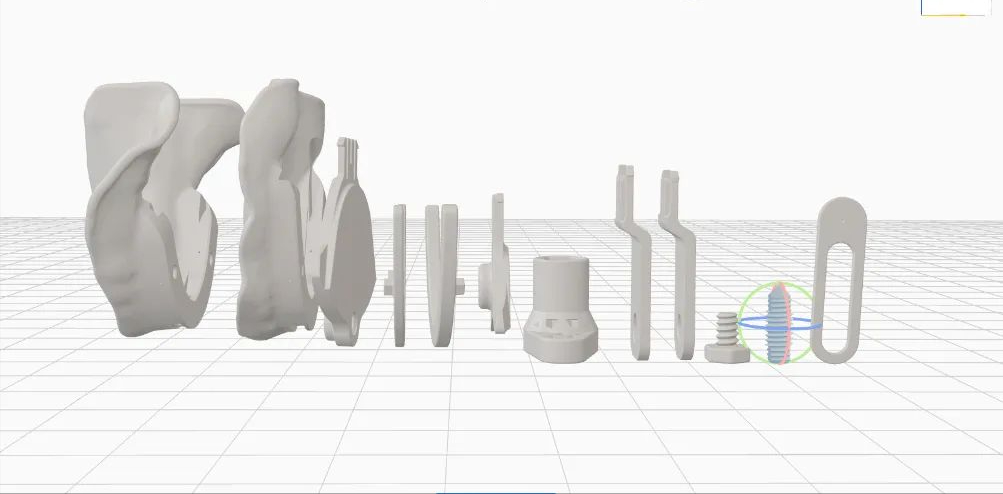Click the tab atop the round disc

click(x=347, y=157)
